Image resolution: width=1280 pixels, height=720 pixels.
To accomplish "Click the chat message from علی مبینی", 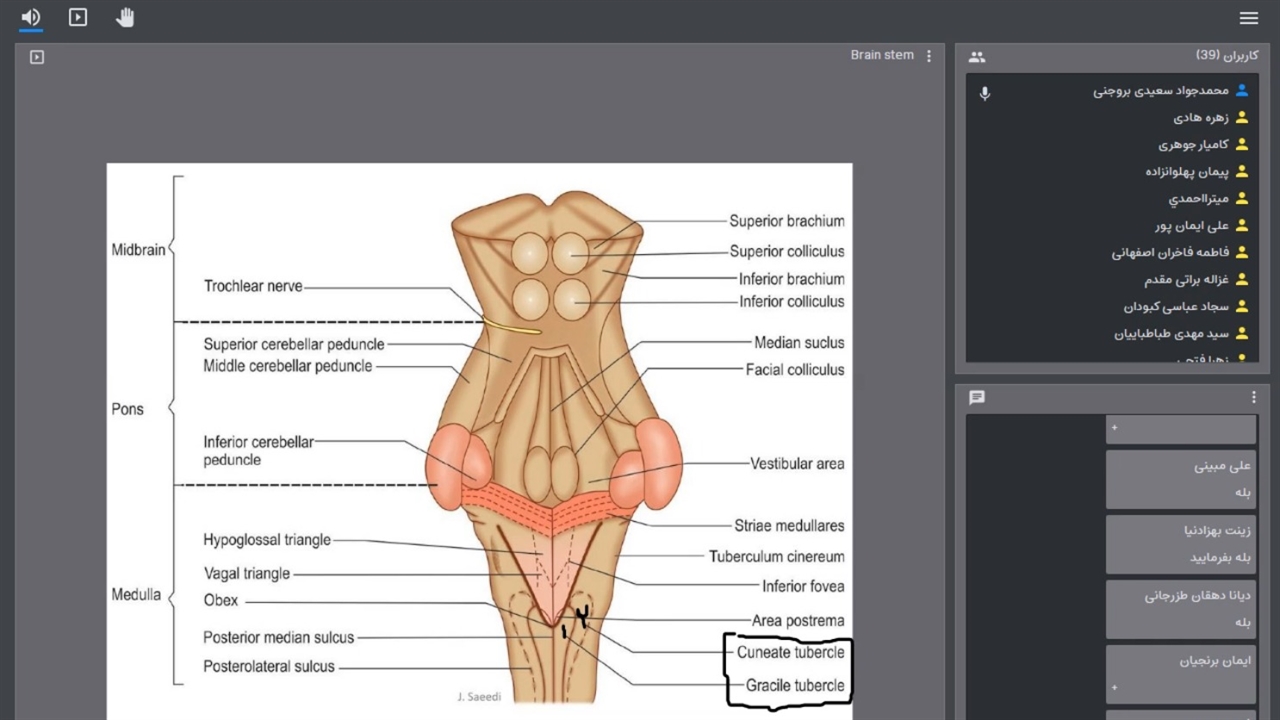I will point(1181,479).
